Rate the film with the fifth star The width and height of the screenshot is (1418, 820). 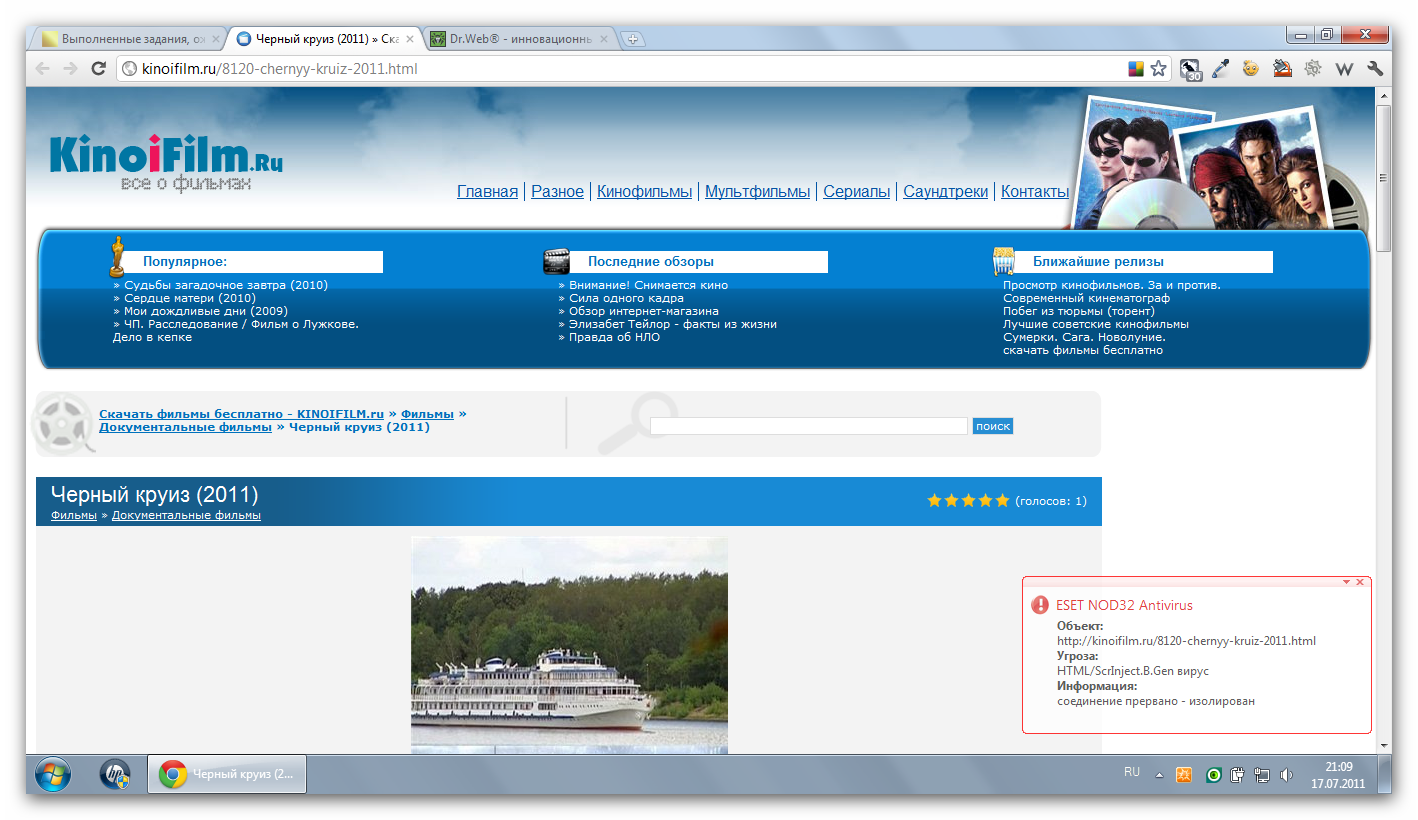(x=1002, y=500)
